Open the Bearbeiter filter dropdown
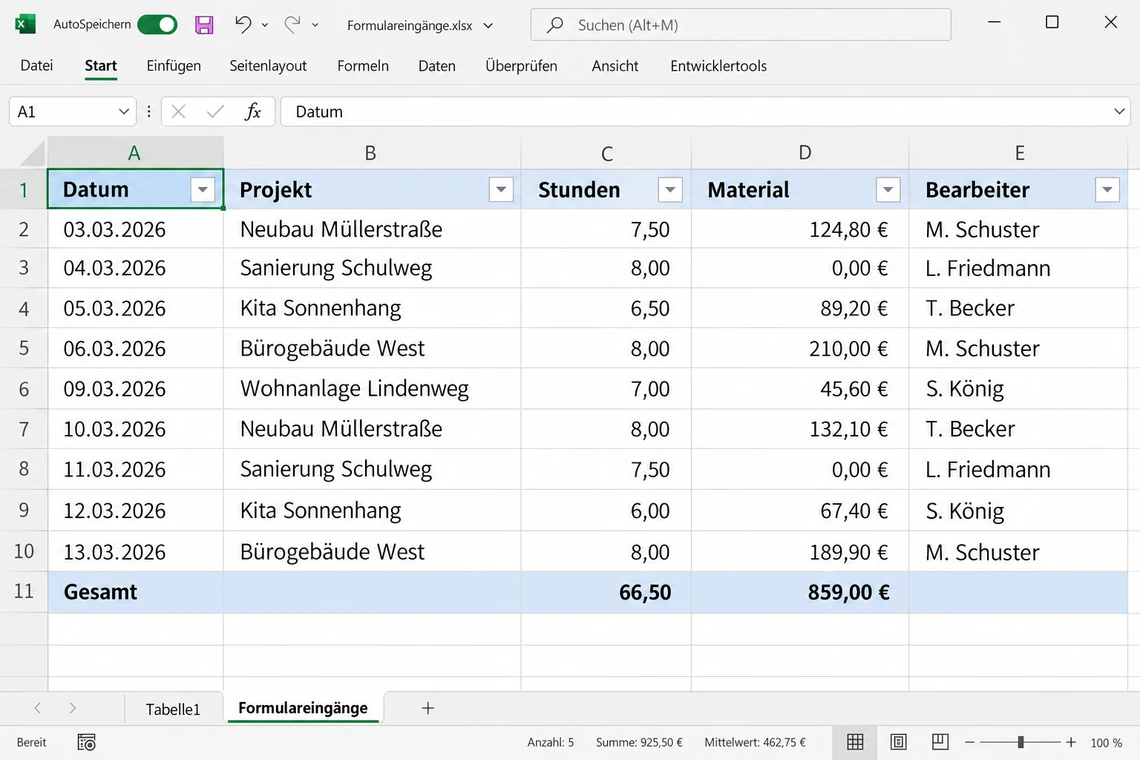This screenshot has width=1140, height=760. point(1107,190)
